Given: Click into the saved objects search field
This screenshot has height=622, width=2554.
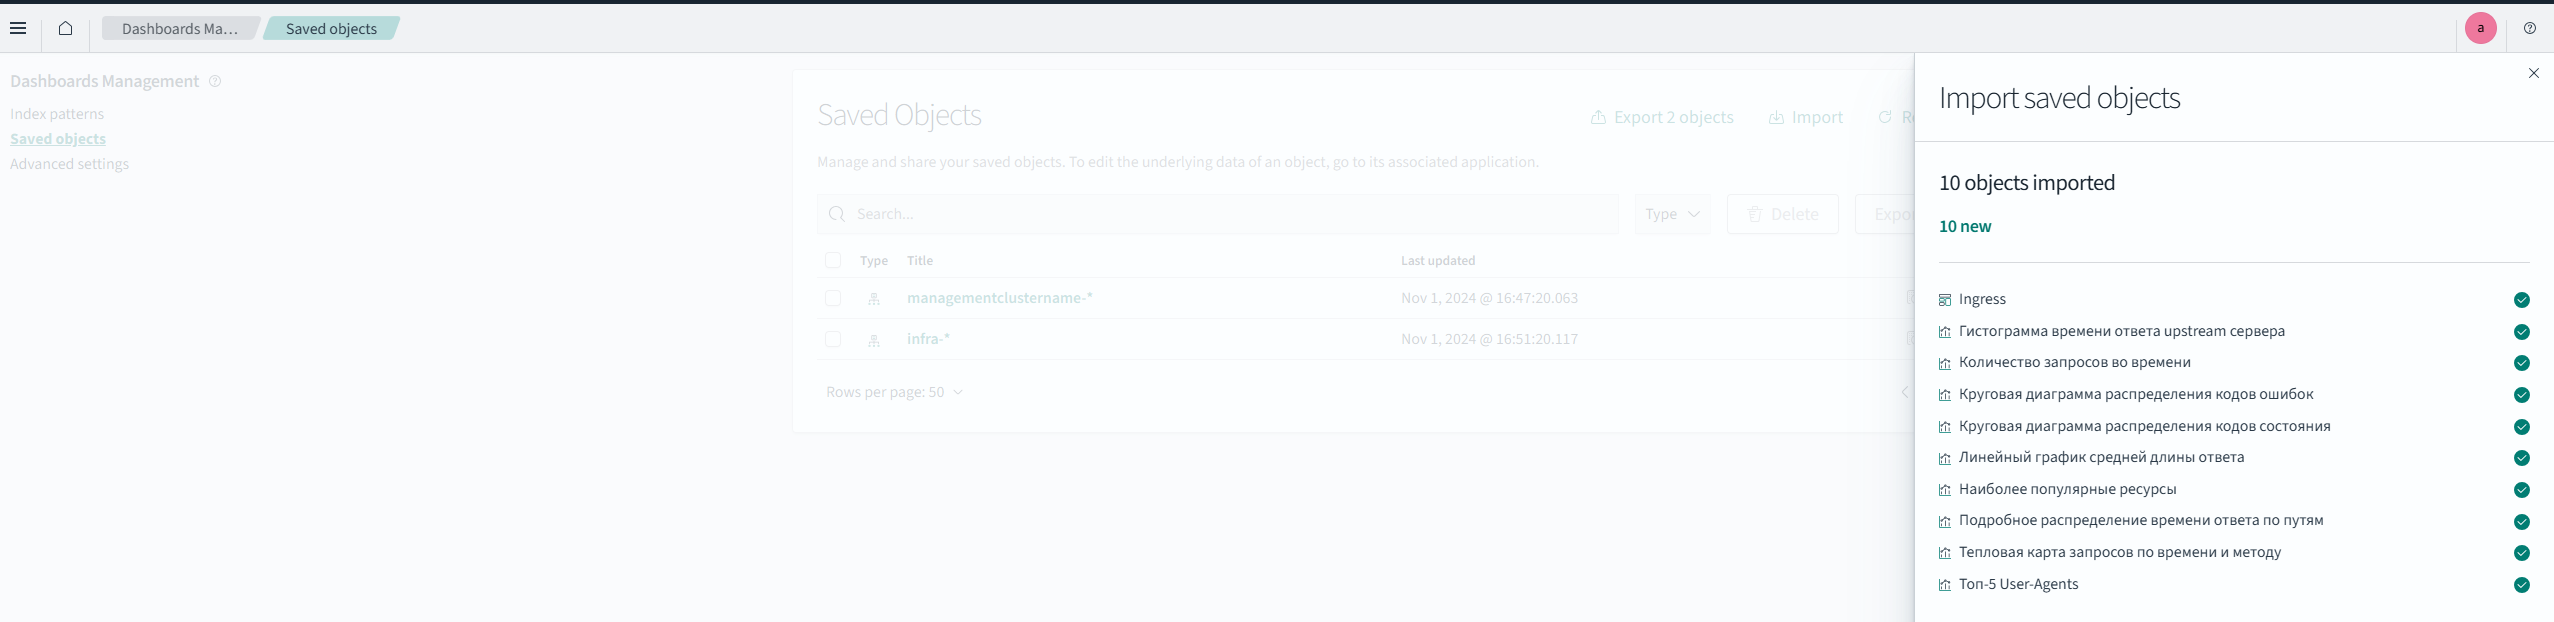Looking at the screenshot, I should [x=1220, y=214].
